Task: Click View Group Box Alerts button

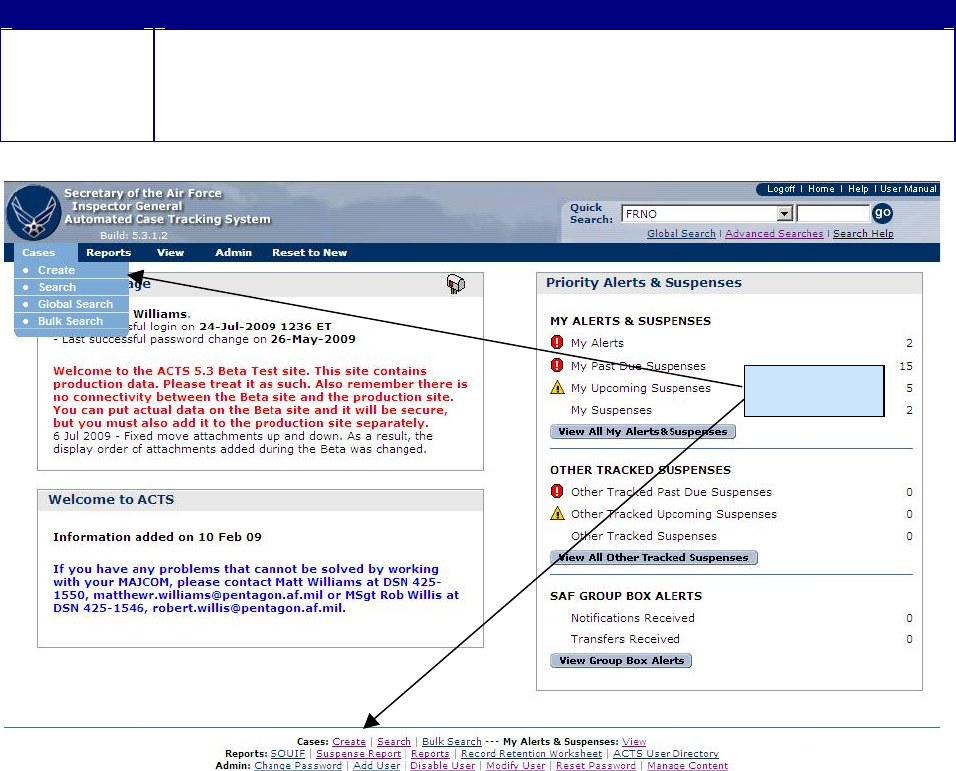Action: [621, 661]
